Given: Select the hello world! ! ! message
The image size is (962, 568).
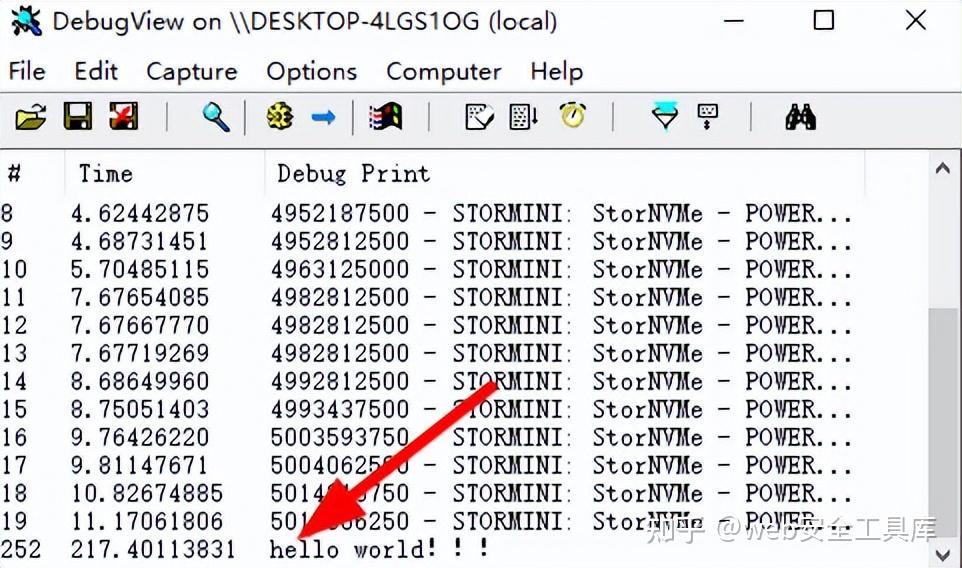Looking at the screenshot, I should click(379, 548).
